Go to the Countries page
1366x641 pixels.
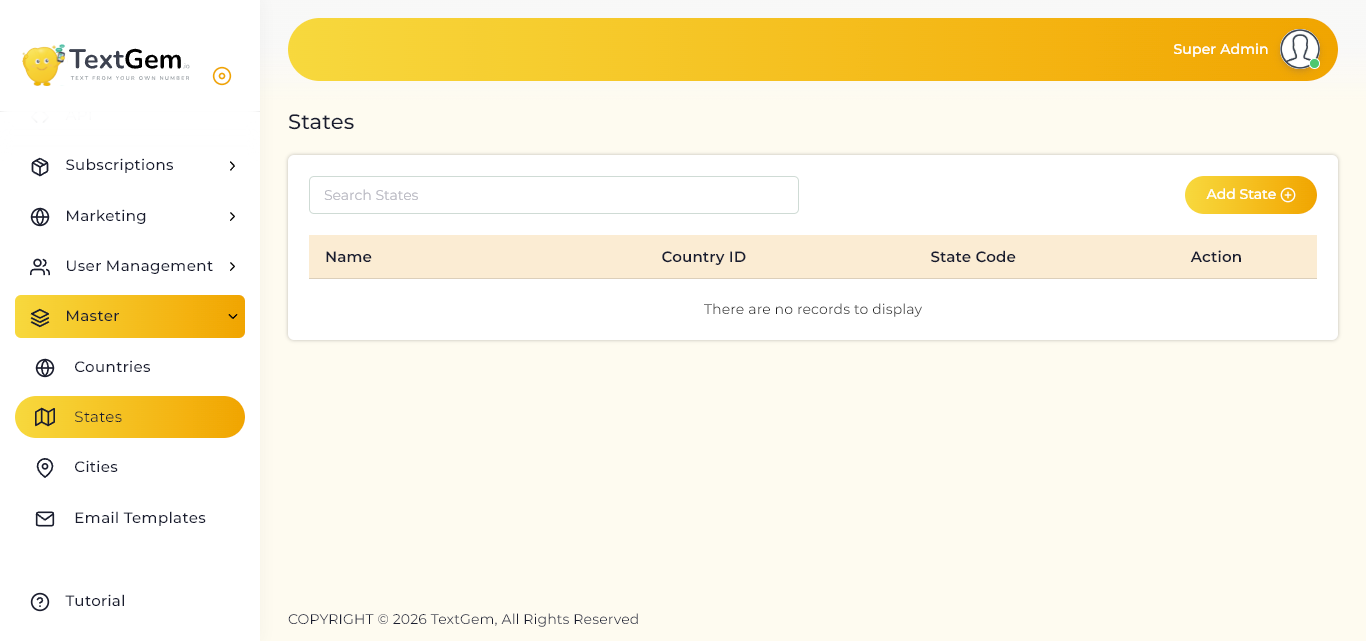pyautogui.click(x=130, y=367)
